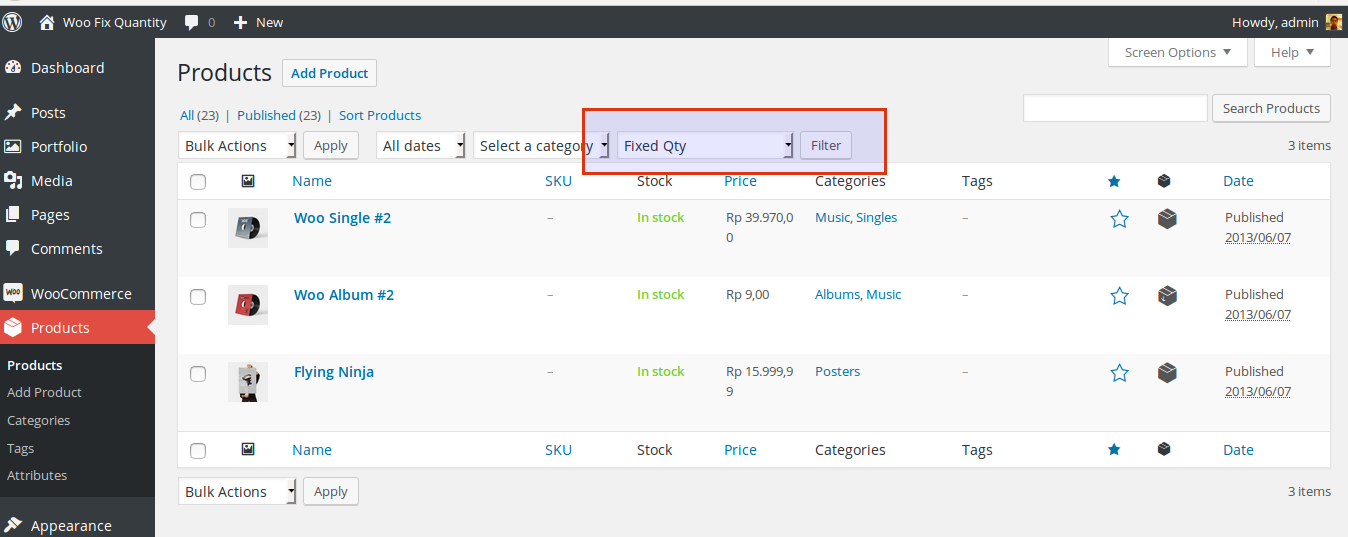The width and height of the screenshot is (1348, 537).
Task: Click the product type cube for Woo Single #2
Action: pos(1167,219)
